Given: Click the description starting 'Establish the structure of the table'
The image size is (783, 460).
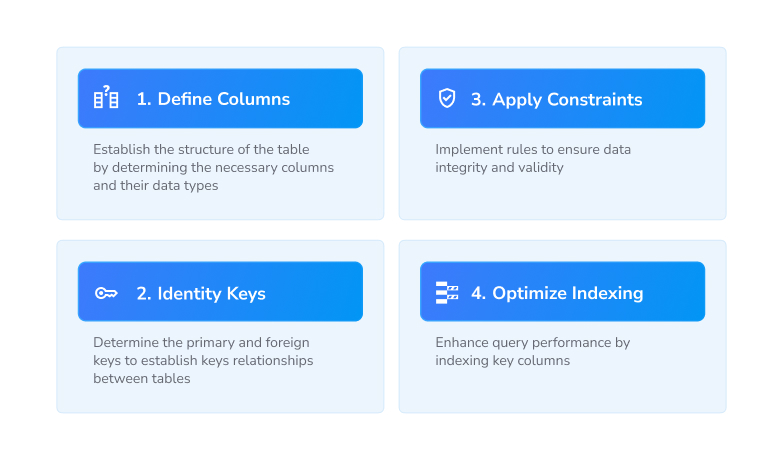Looking at the screenshot, I should pos(213,167).
